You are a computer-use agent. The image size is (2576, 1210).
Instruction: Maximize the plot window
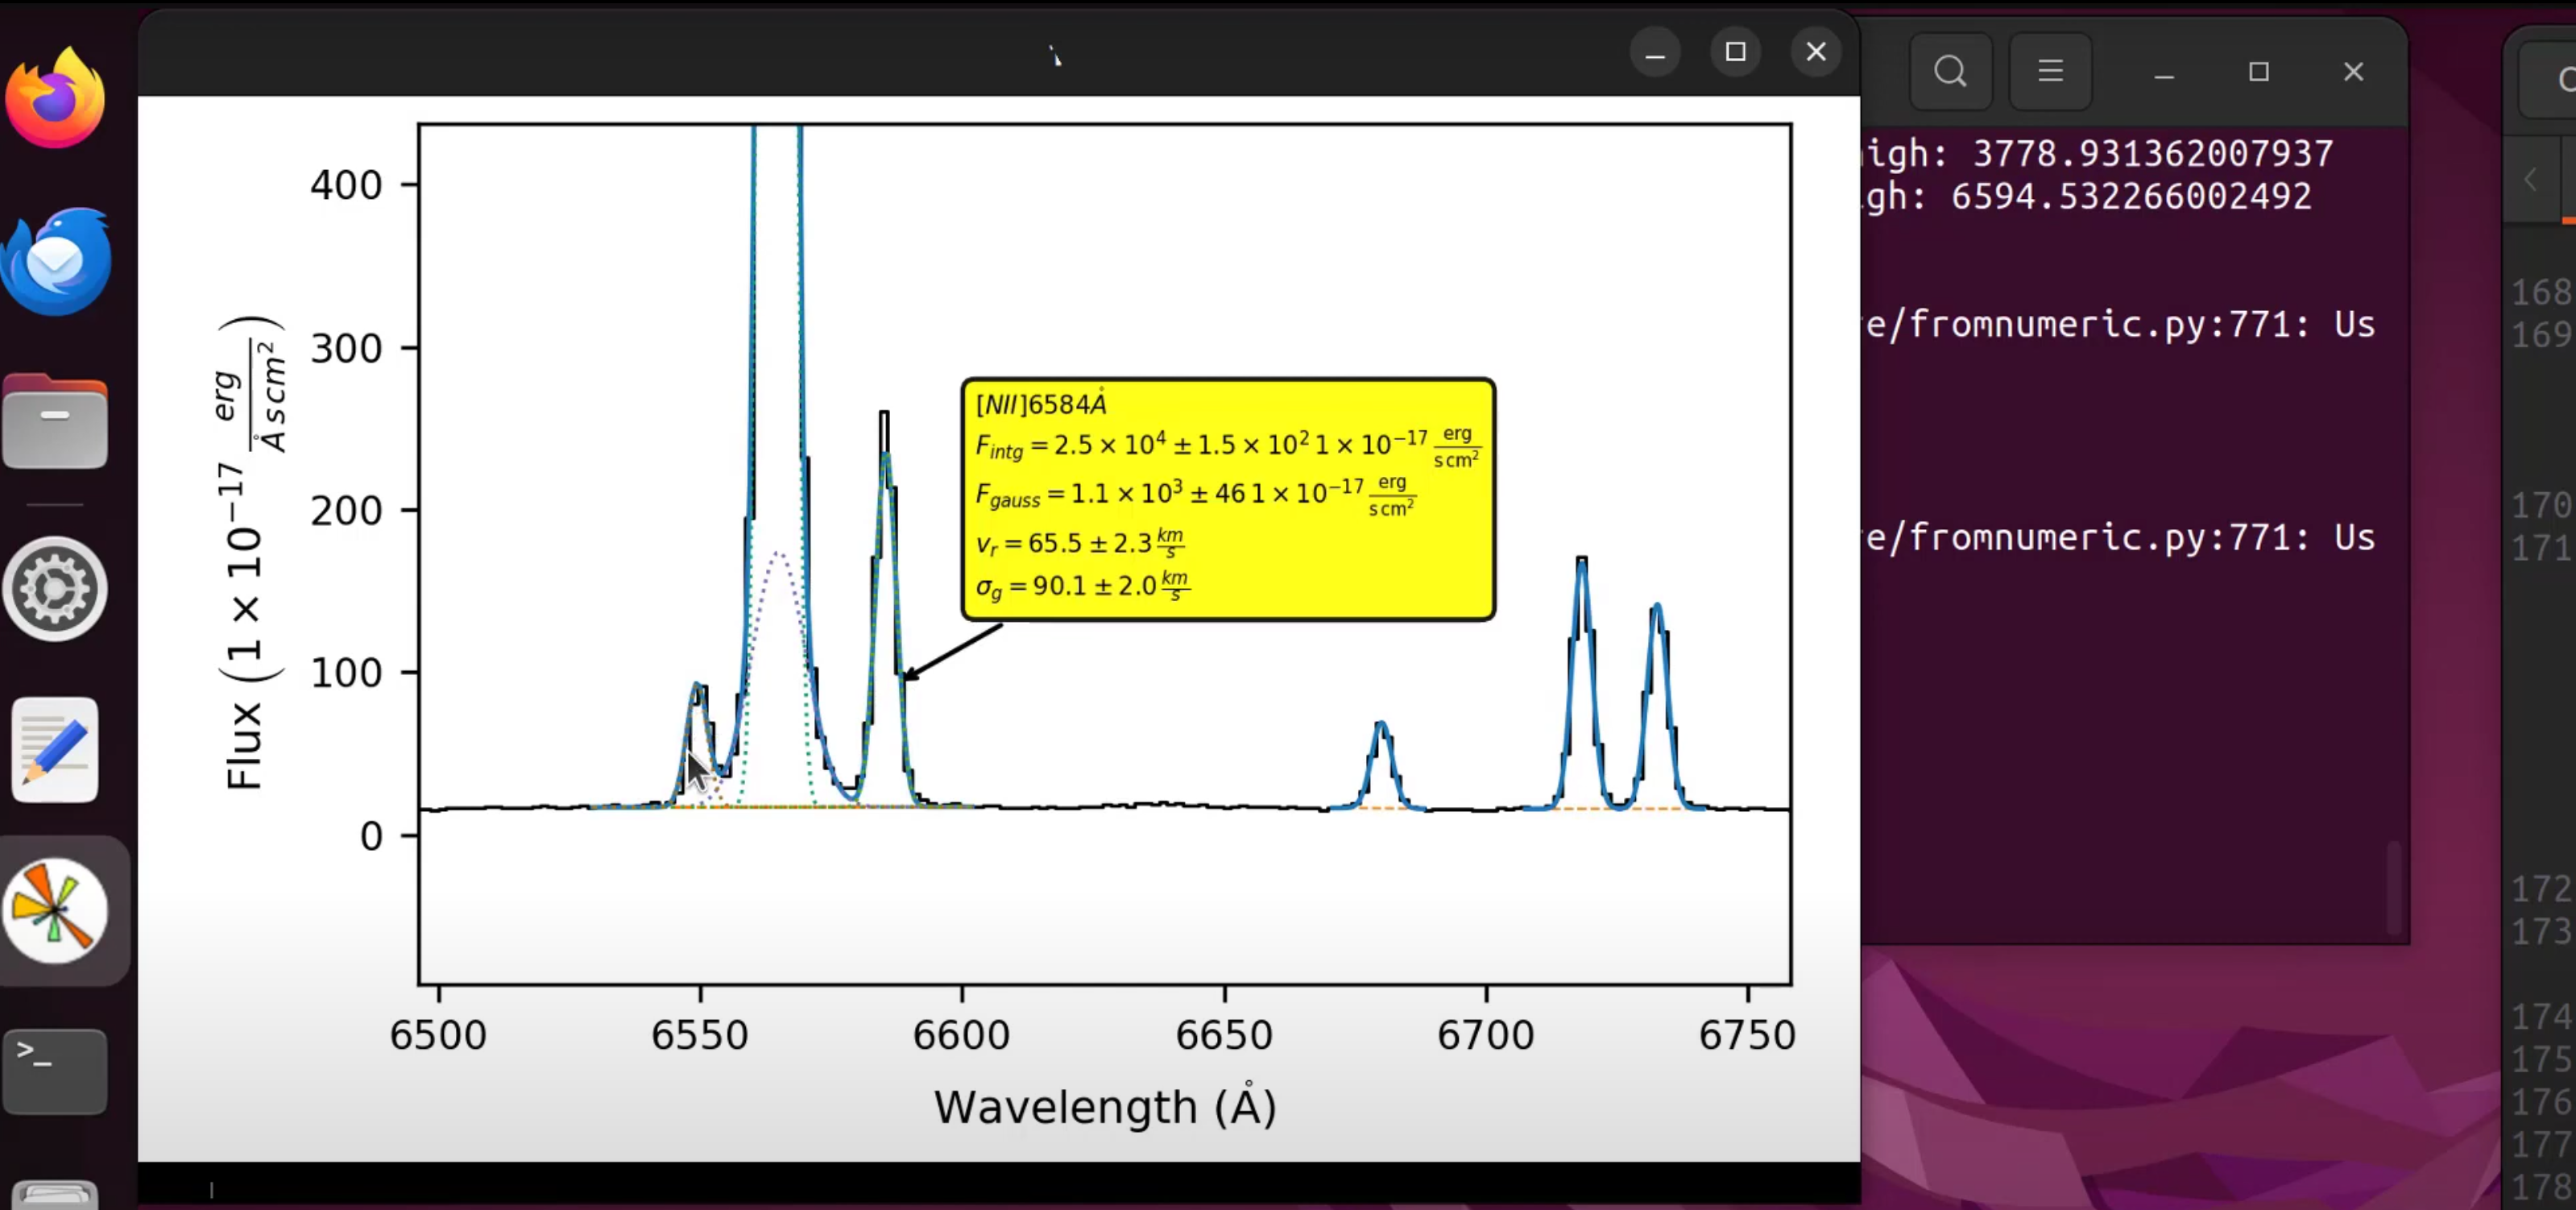(x=1736, y=52)
